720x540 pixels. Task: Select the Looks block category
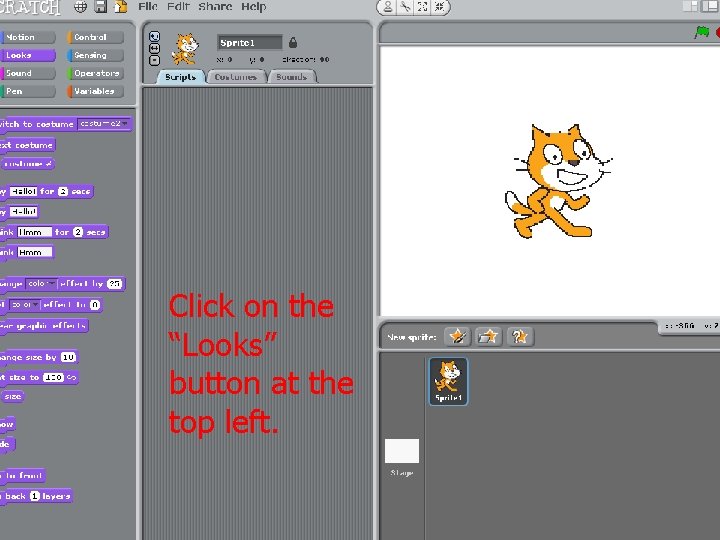click(28, 55)
